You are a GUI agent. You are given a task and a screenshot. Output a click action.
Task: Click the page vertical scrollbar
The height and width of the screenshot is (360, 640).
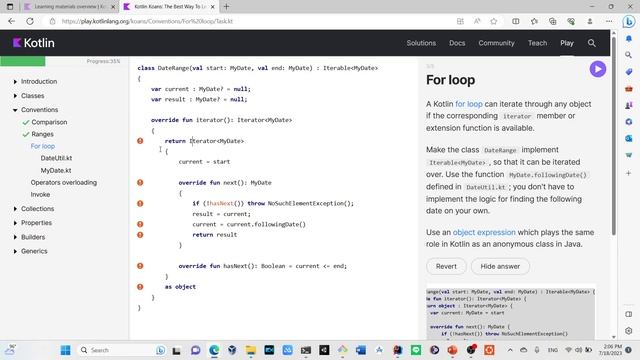click(x=613, y=136)
